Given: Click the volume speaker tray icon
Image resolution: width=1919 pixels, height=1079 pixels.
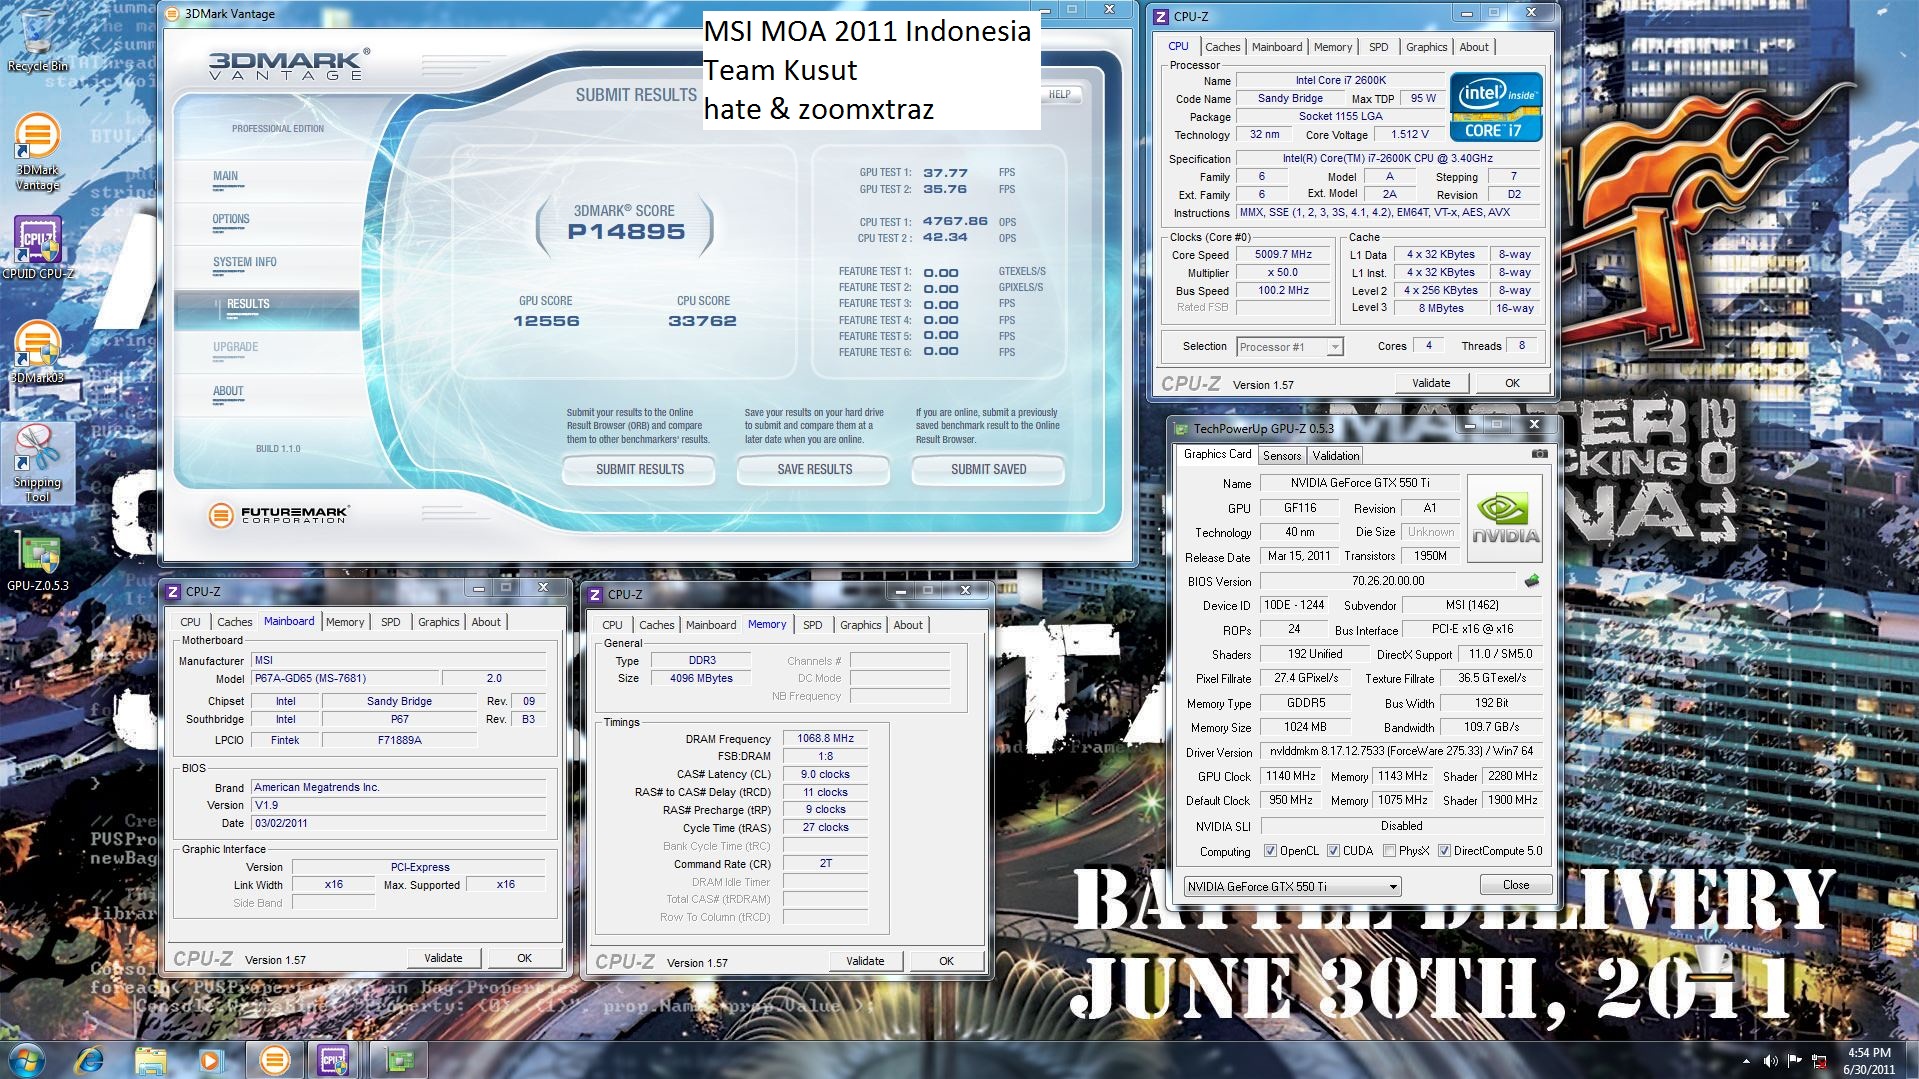Looking at the screenshot, I should pyautogui.click(x=1770, y=1060).
